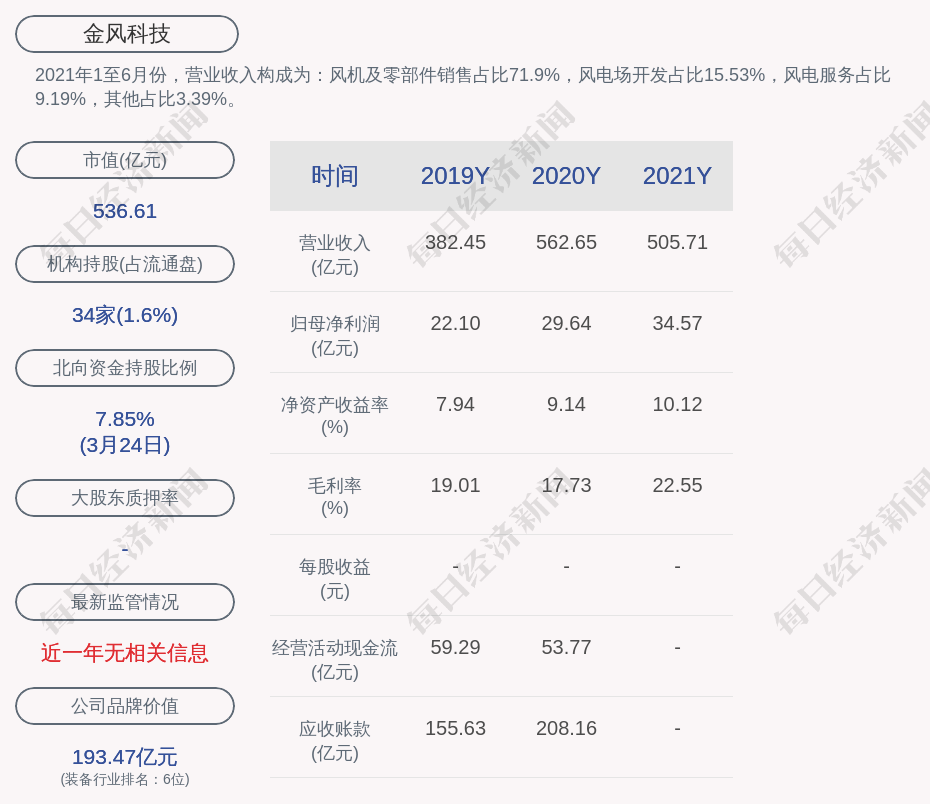Image resolution: width=930 pixels, height=804 pixels.
Task: Click the 应收账款 2020Y value 208.16
Action: tap(566, 729)
